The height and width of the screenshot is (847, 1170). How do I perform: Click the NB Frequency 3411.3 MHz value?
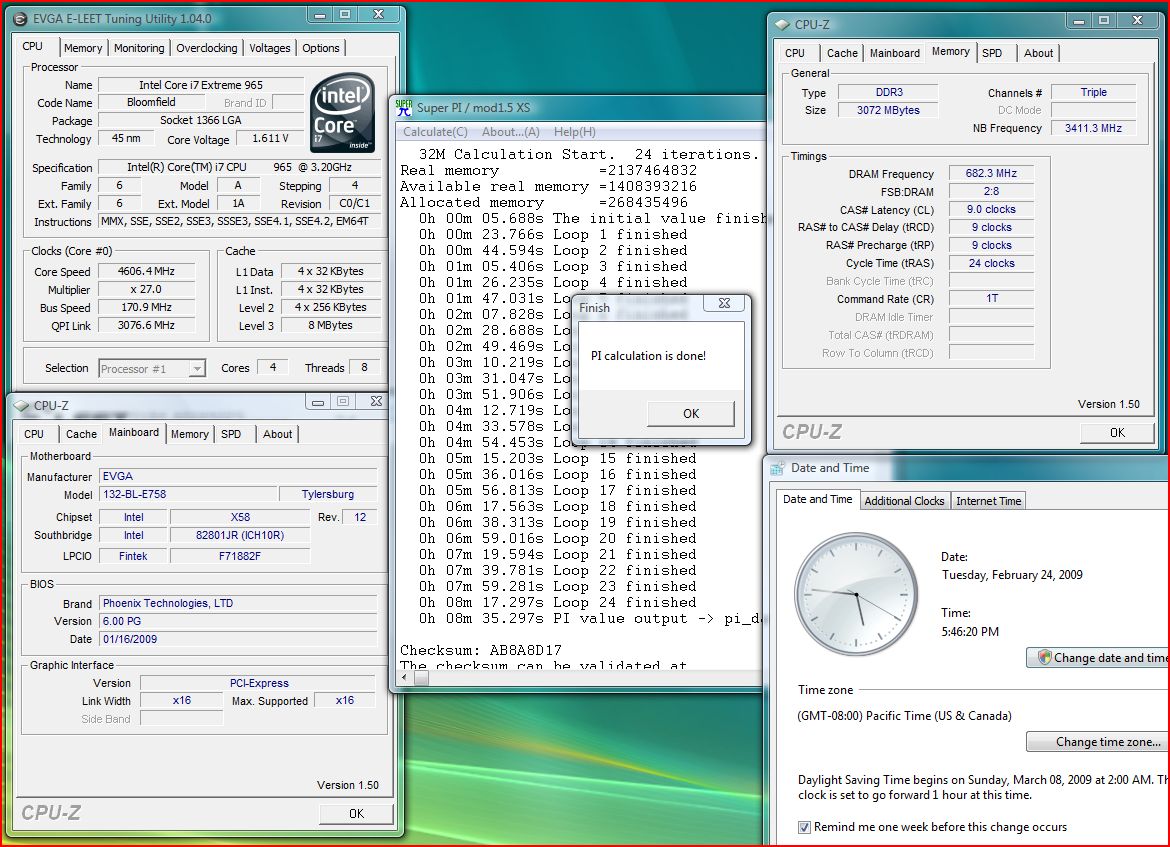1093,128
